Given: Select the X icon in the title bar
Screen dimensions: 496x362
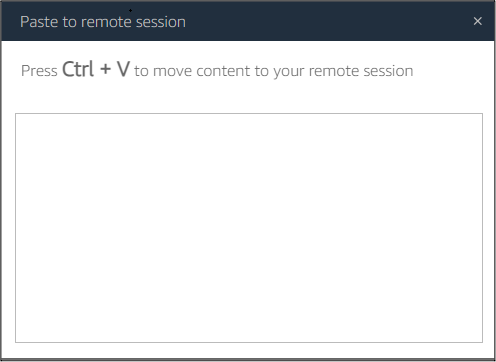Looking at the screenshot, I should (x=477, y=21).
